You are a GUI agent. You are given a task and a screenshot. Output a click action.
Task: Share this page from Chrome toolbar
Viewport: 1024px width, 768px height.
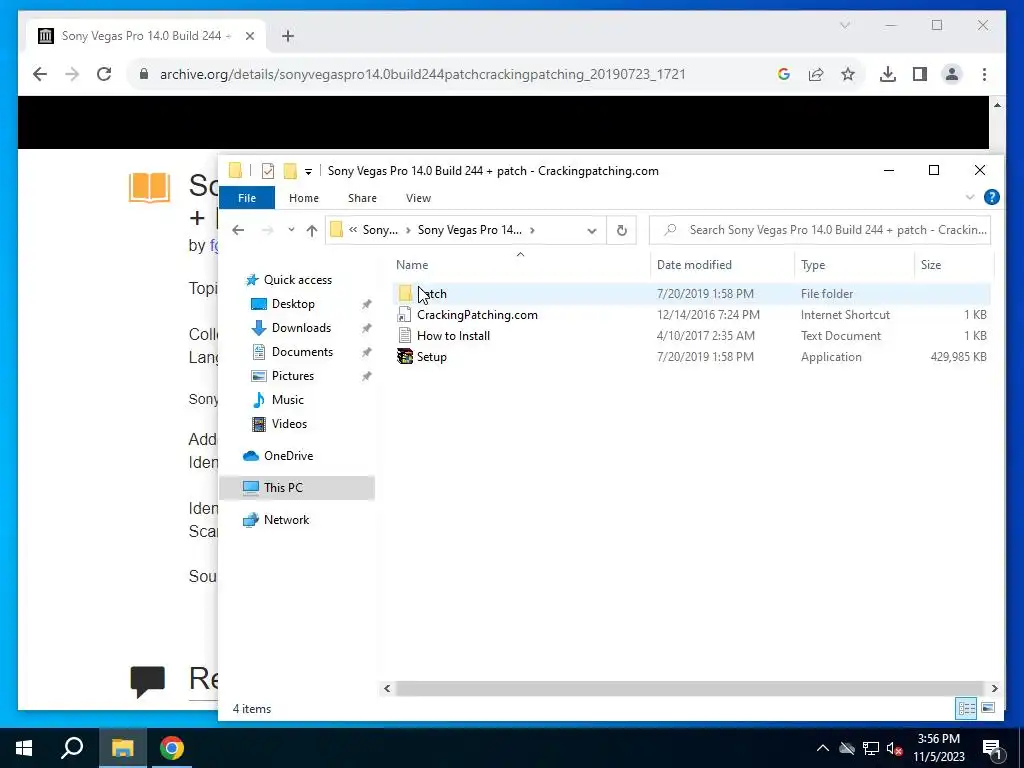point(816,74)
